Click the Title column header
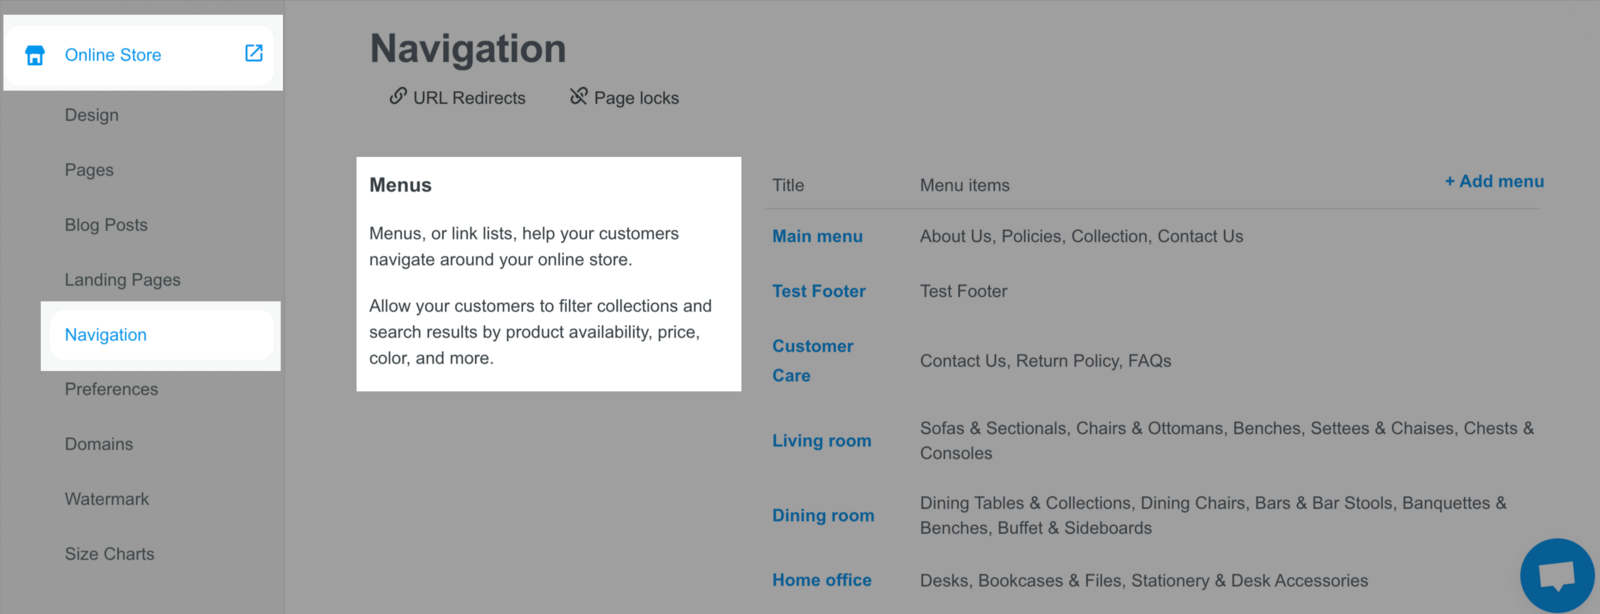The image size is (1600, 614). [788, 185]
